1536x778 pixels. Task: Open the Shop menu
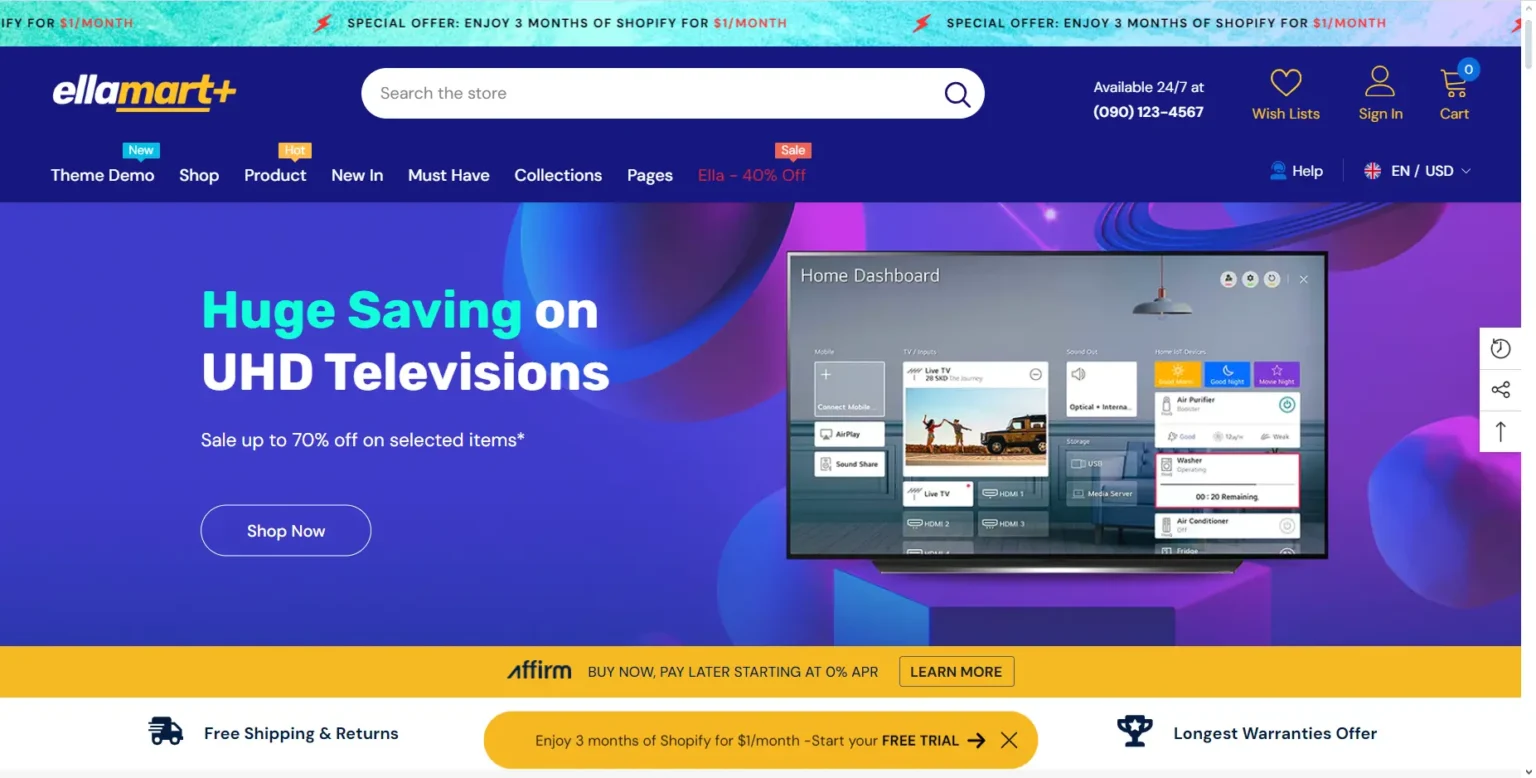point(199,175)
